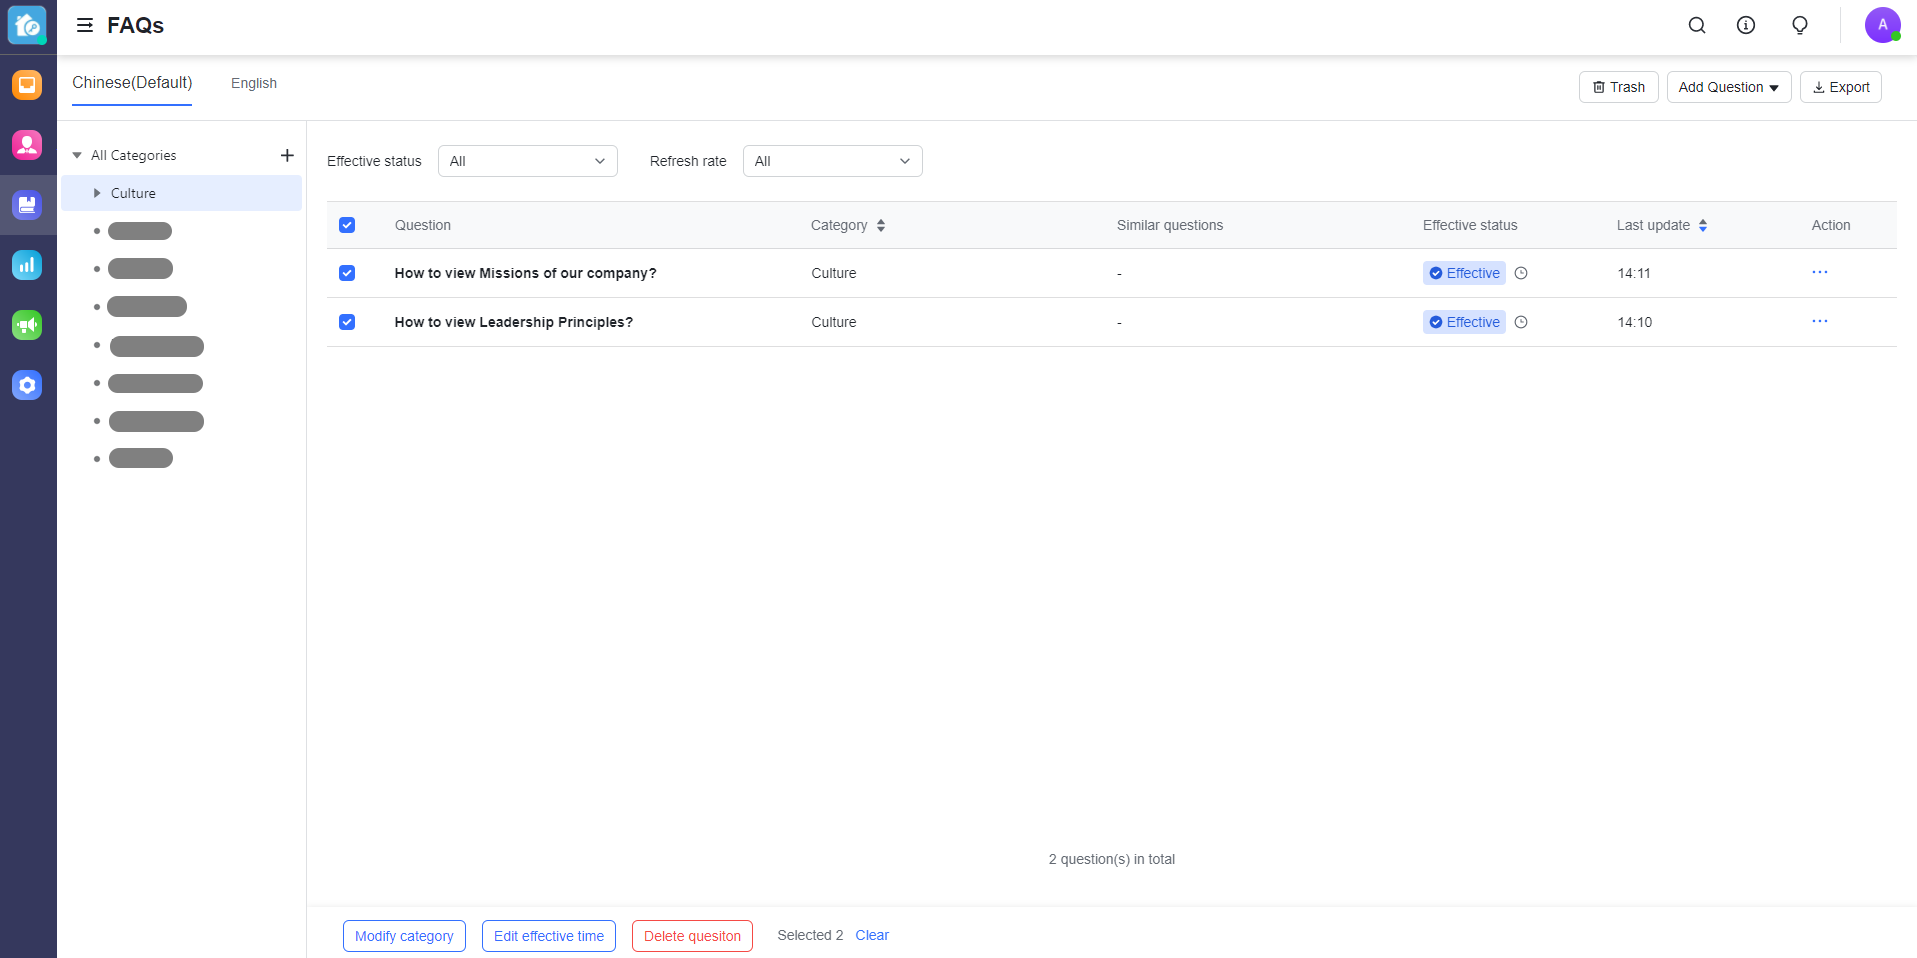Click the avatar with green status indicator

1881,25
